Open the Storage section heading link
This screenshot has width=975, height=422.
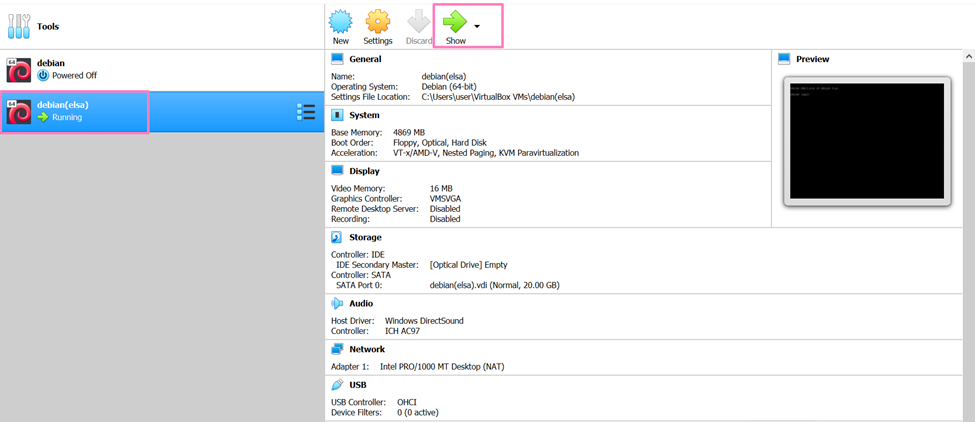[366, 237]
